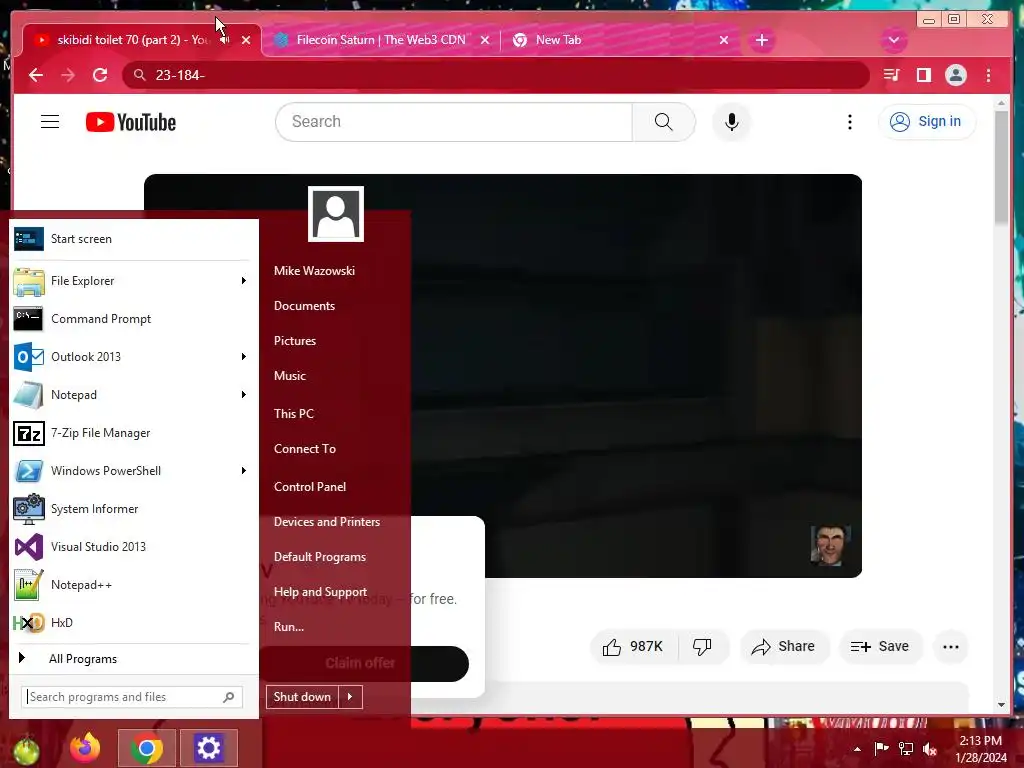The height and width of the screenshot is (768, 1024).
Task: Open the media control playlist icon
Action: tap(891, 75)
